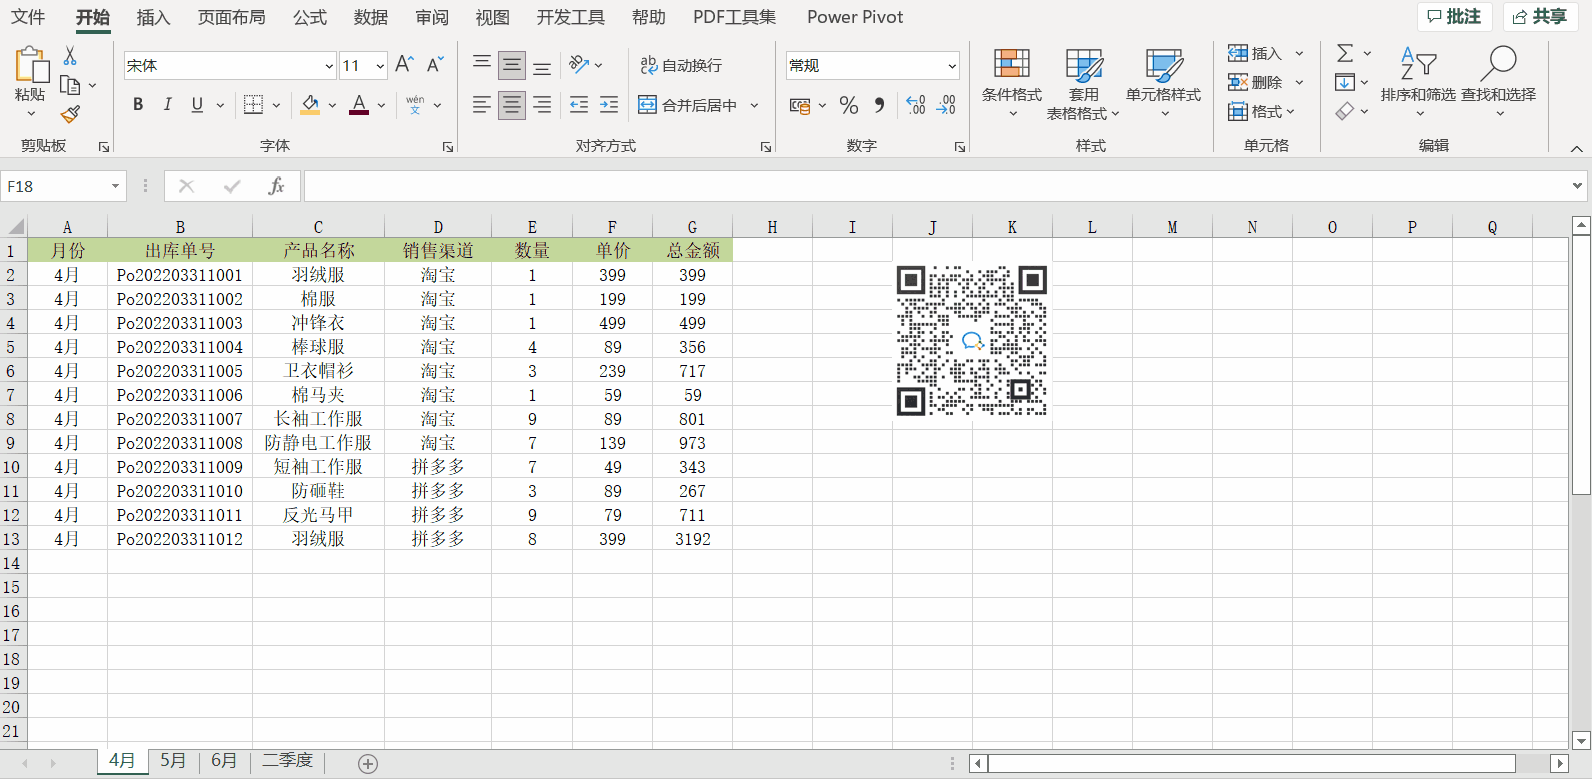Image resolution: width=1592 pixels, height=779 pixels.
Task: Click the Cut scissors icon
Action: (70, 55)
